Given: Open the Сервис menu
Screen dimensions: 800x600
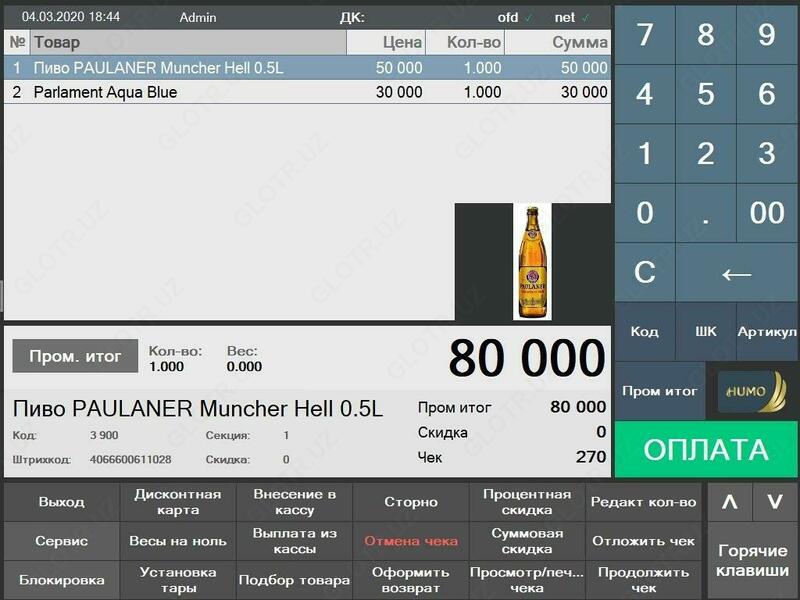Looking at the screenshot, I should coord(62,541).
